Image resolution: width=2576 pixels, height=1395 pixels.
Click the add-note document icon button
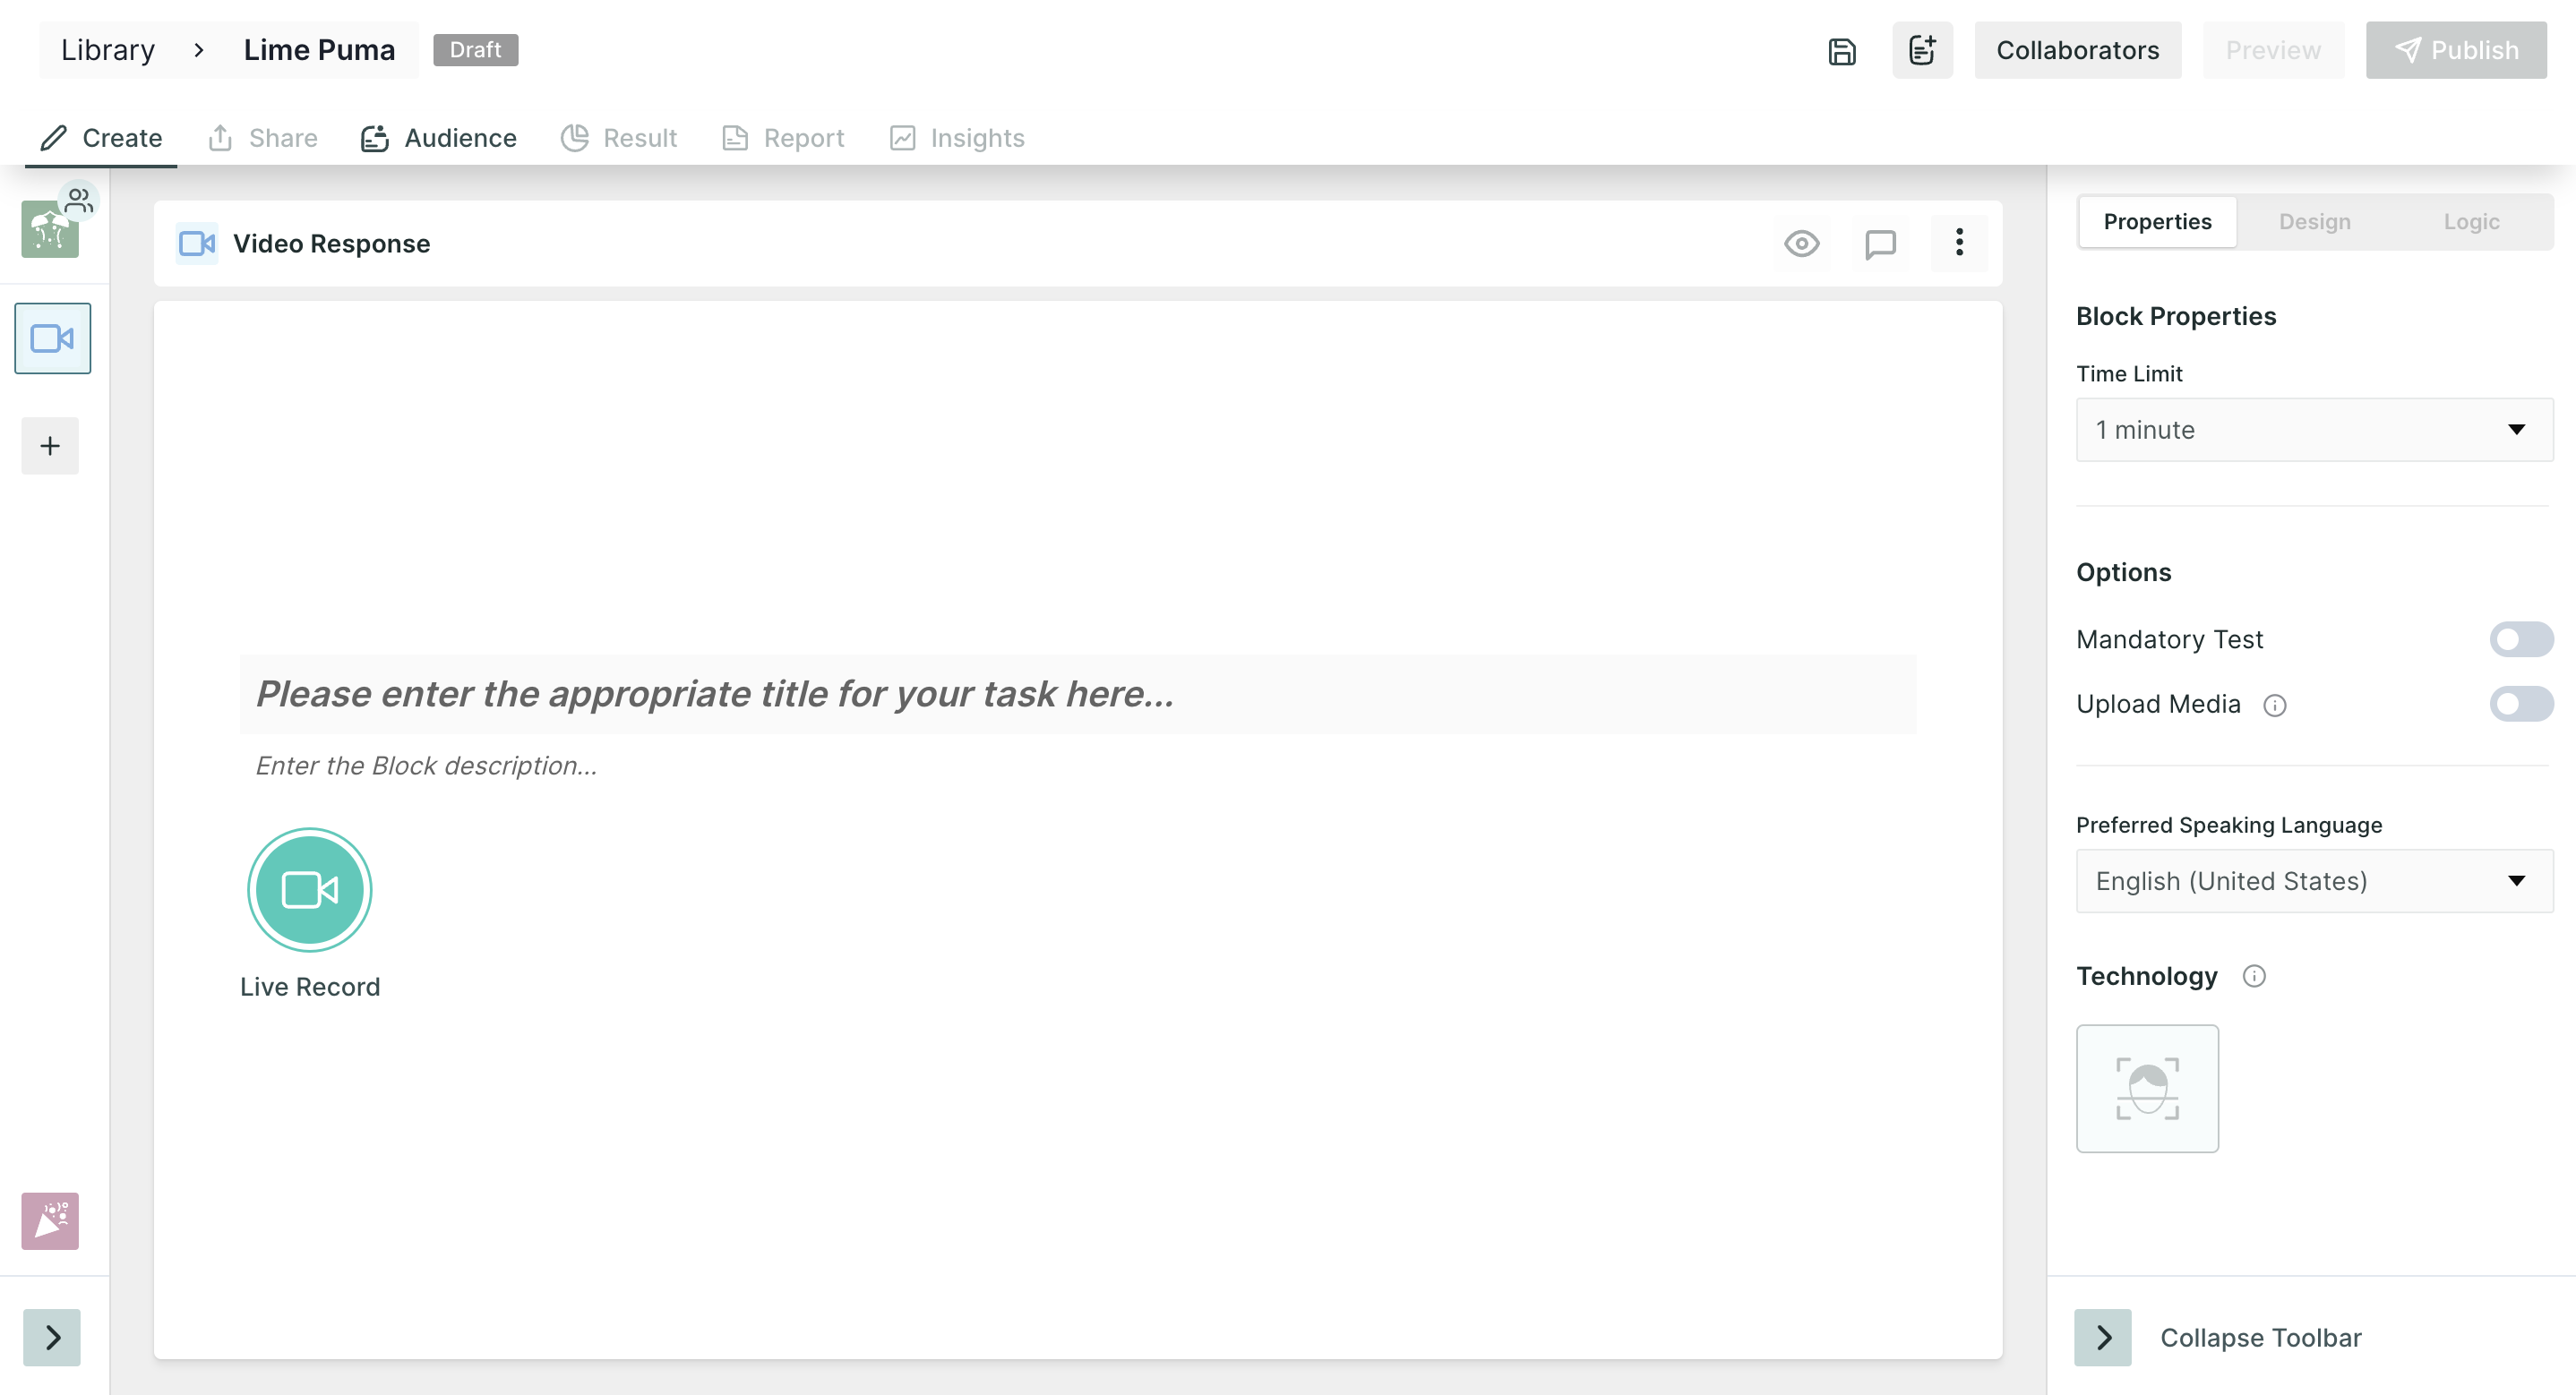point(1922,50)
